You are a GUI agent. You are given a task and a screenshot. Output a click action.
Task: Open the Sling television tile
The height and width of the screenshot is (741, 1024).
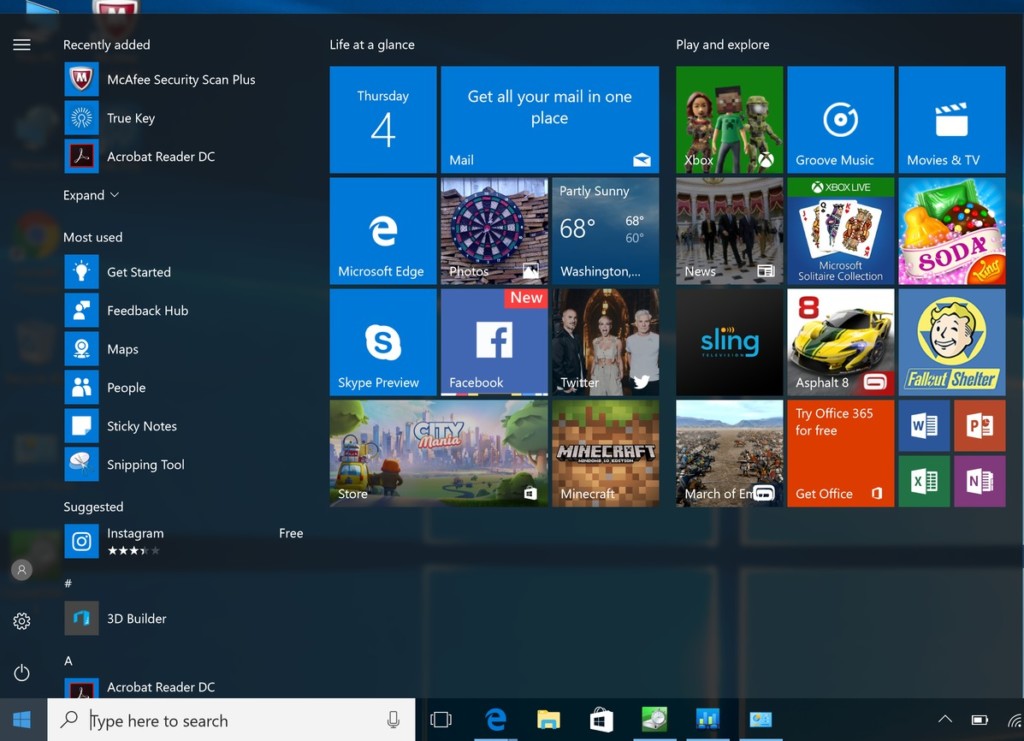[x=729, y=342]
